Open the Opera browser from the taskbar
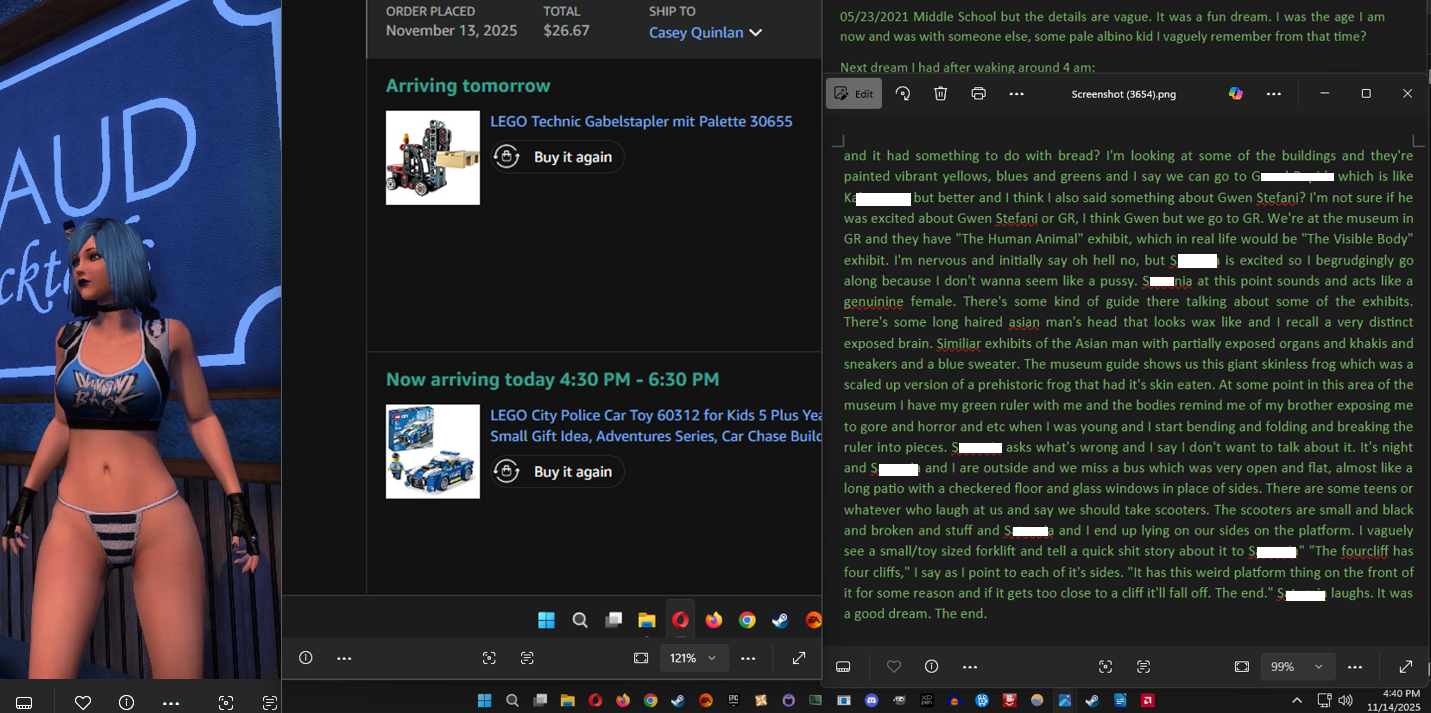This screenshot has height=713, width=1431. click(595, 701)
